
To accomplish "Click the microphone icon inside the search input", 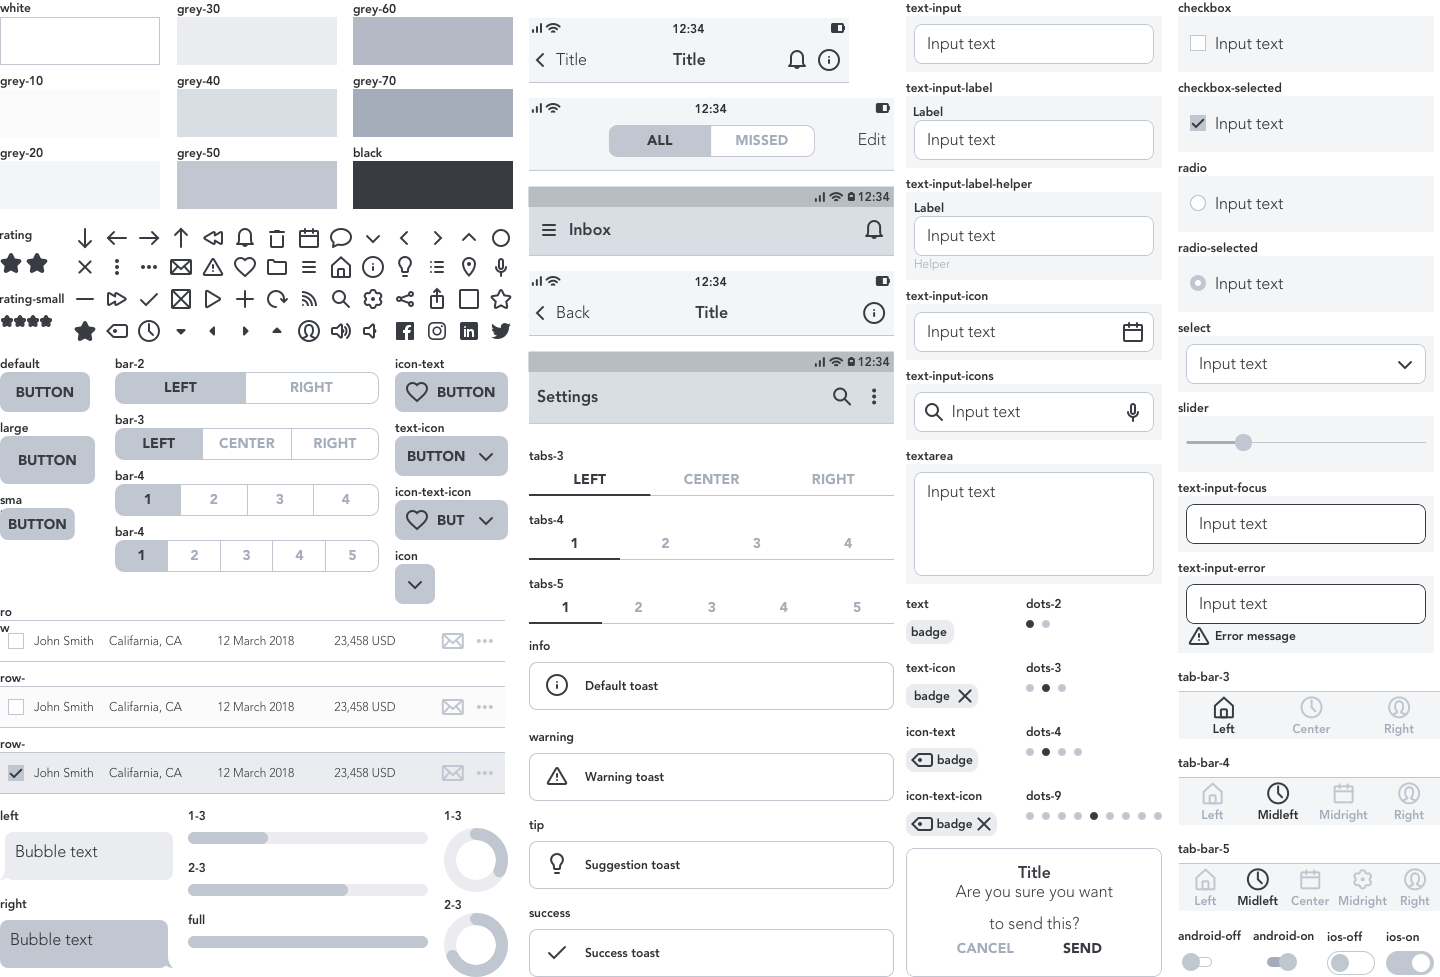I will pyautogui.click(x=1133, y=412).
